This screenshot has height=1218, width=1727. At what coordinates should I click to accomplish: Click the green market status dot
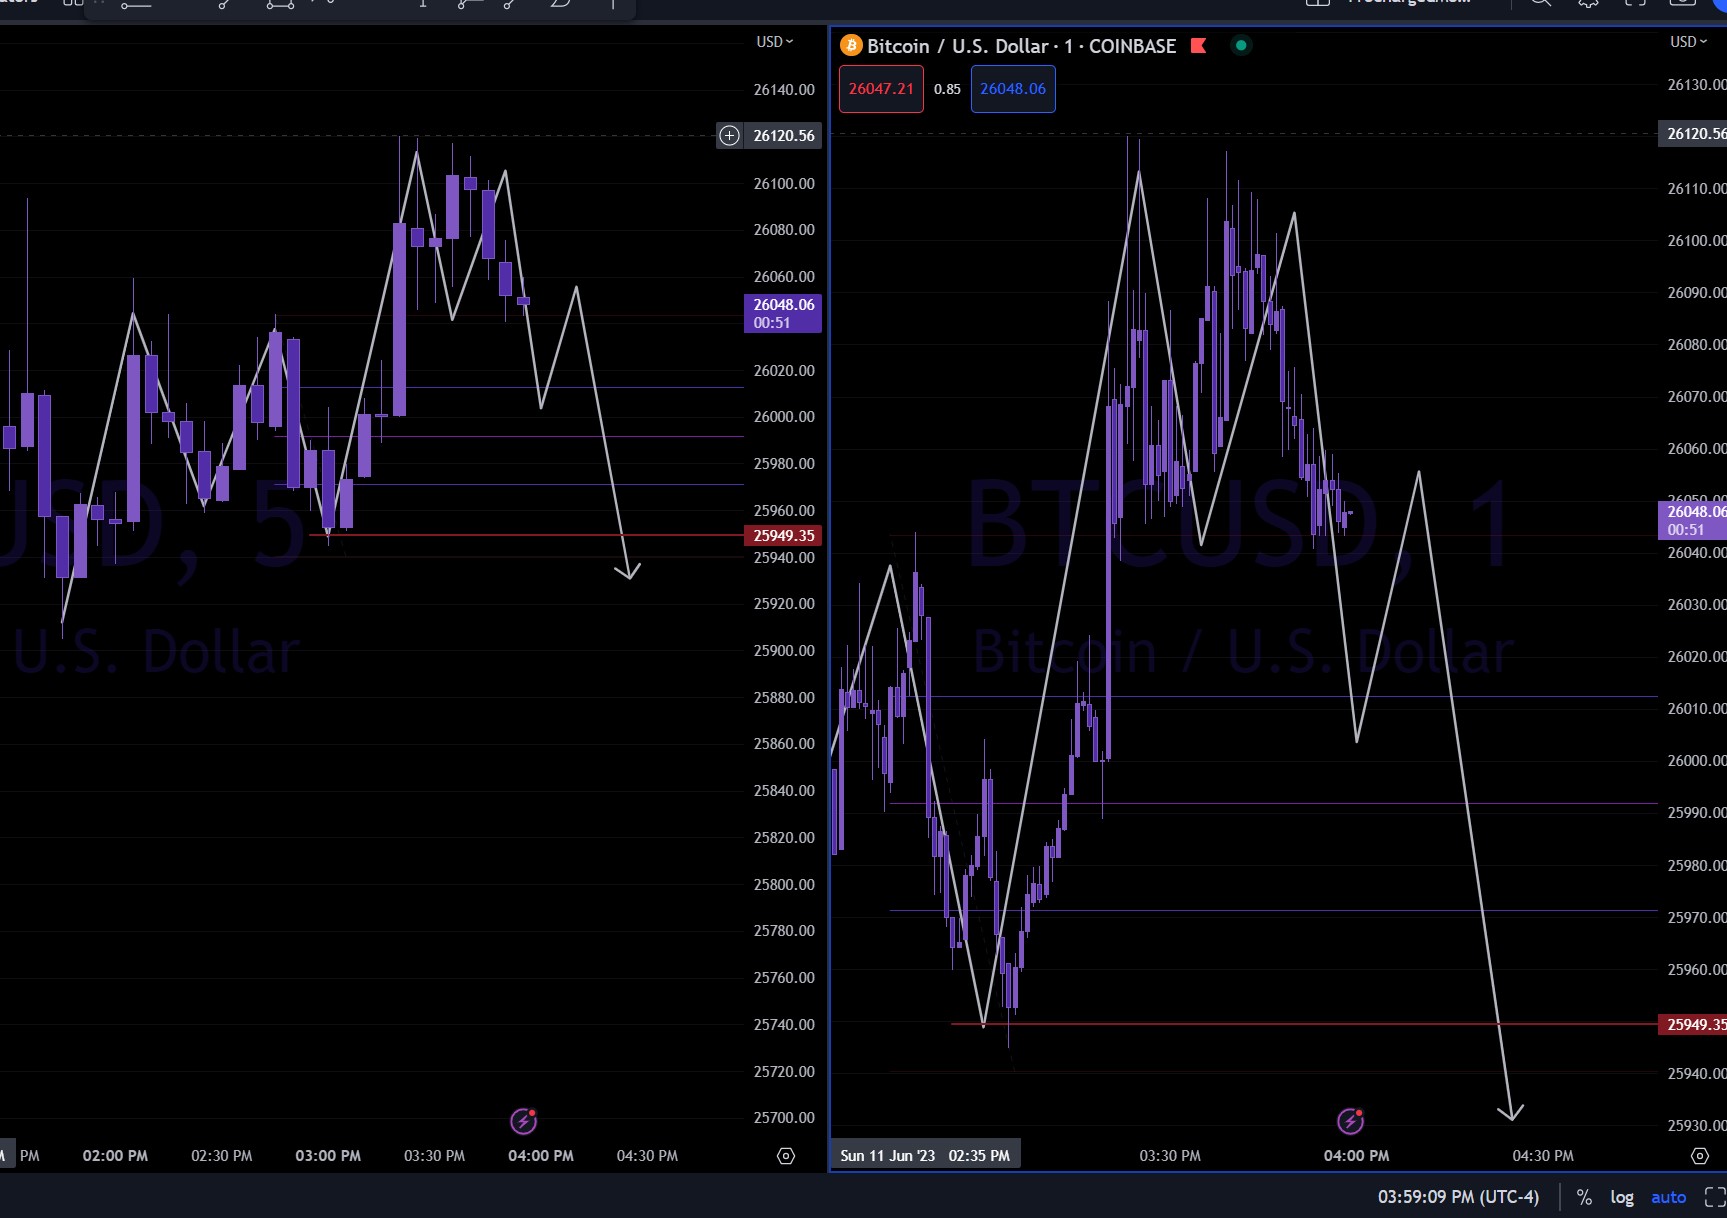click(1241, 45)
